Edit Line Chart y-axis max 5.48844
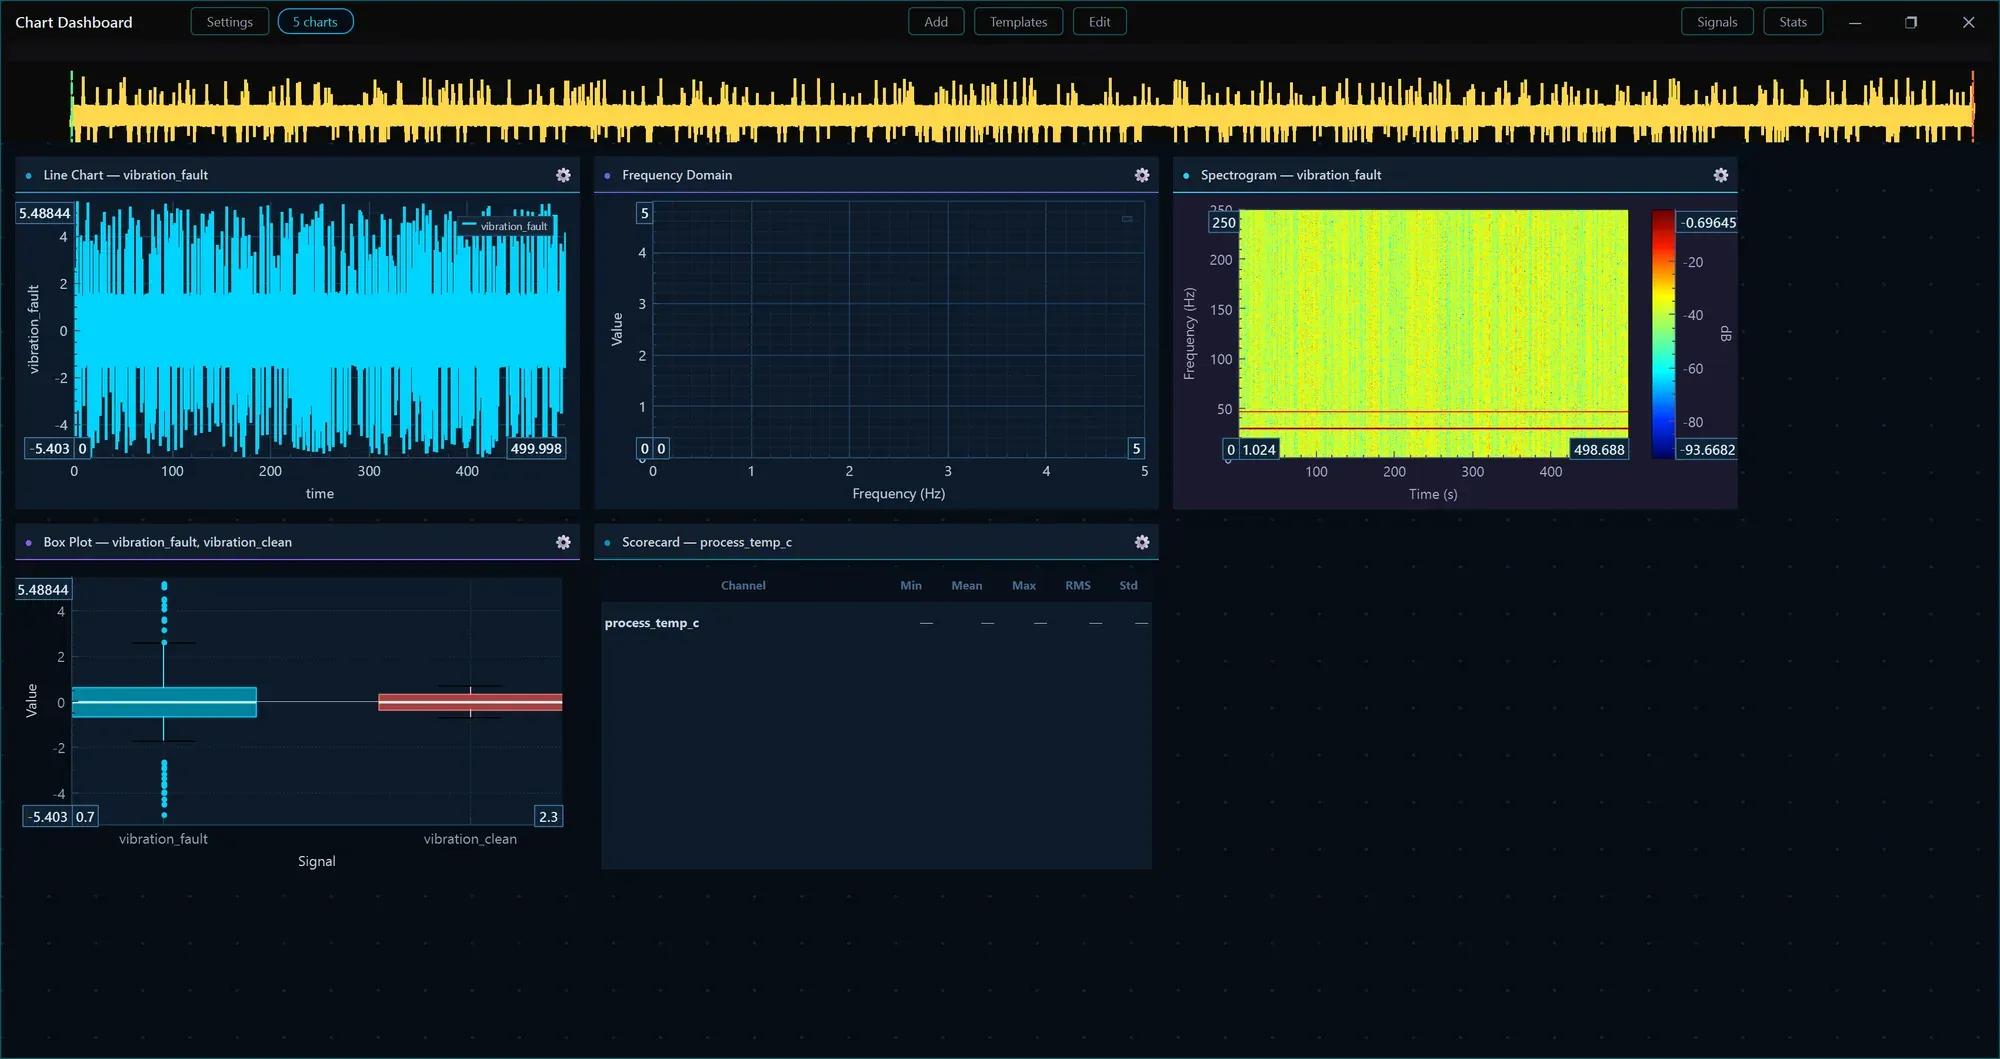The image size is (2000, 1059). point(44,213)
